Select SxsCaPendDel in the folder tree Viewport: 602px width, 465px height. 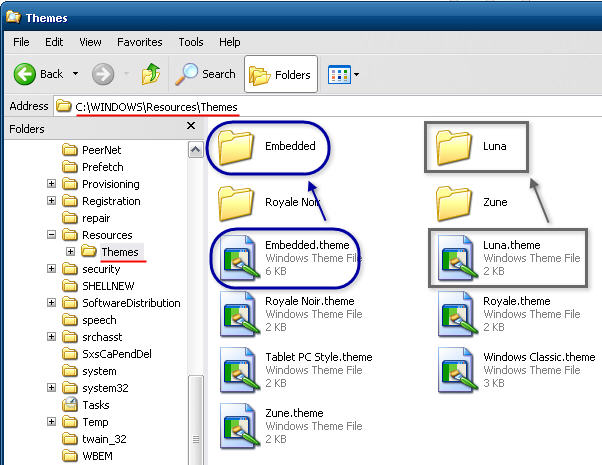coord(117,354)
